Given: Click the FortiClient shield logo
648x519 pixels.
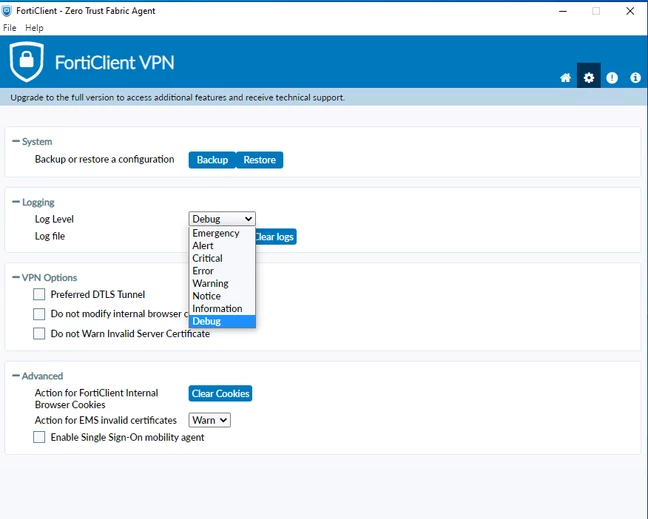Looking at the screenshot, I should point(27,61).
